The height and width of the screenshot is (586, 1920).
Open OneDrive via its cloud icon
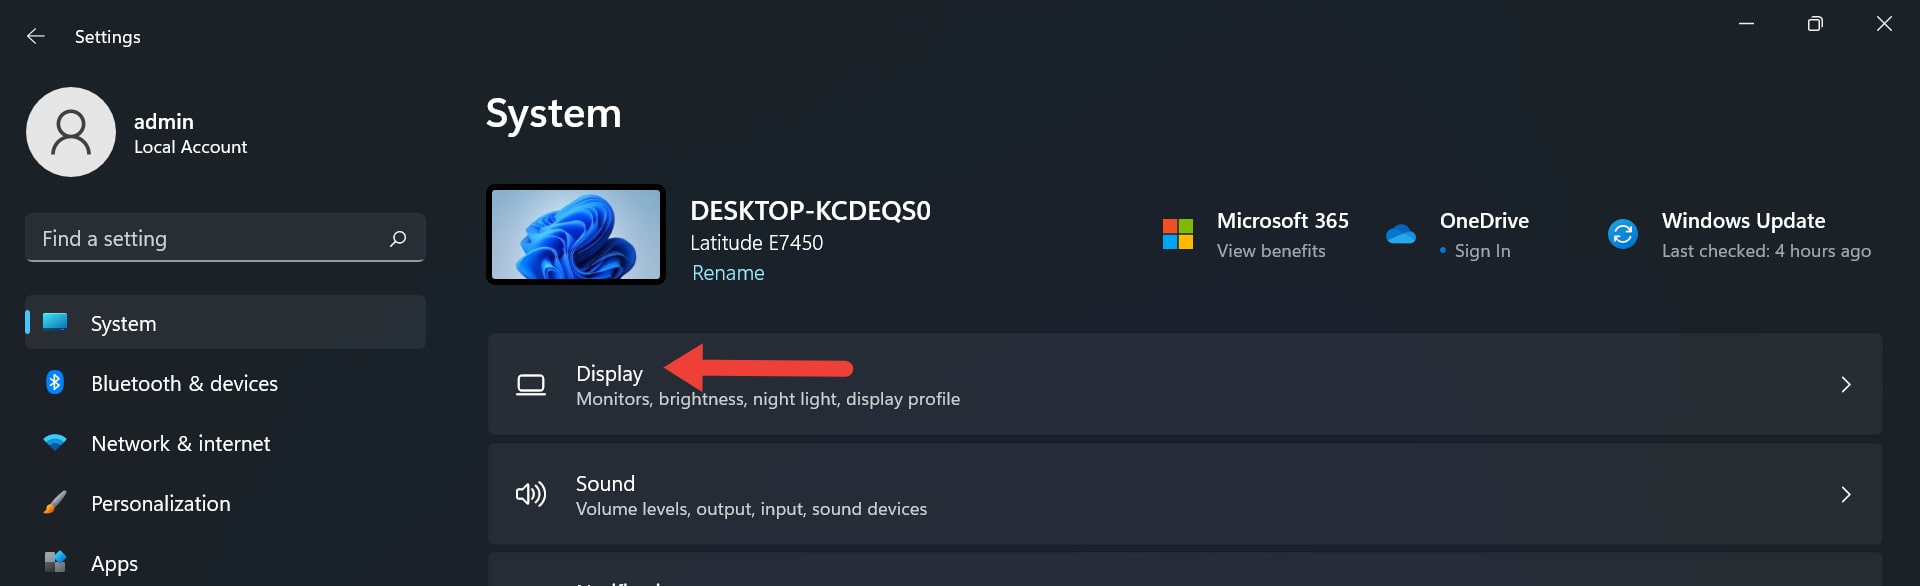1400,234
